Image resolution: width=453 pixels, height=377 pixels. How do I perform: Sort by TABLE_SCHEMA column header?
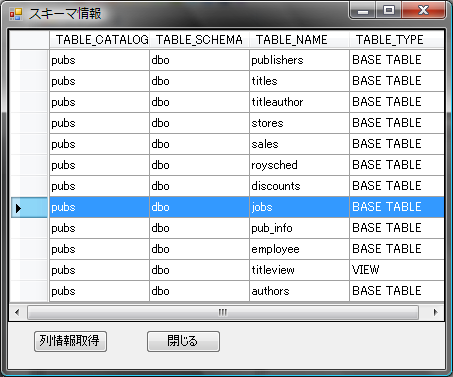pyautogui.click(x=199, y=40)
